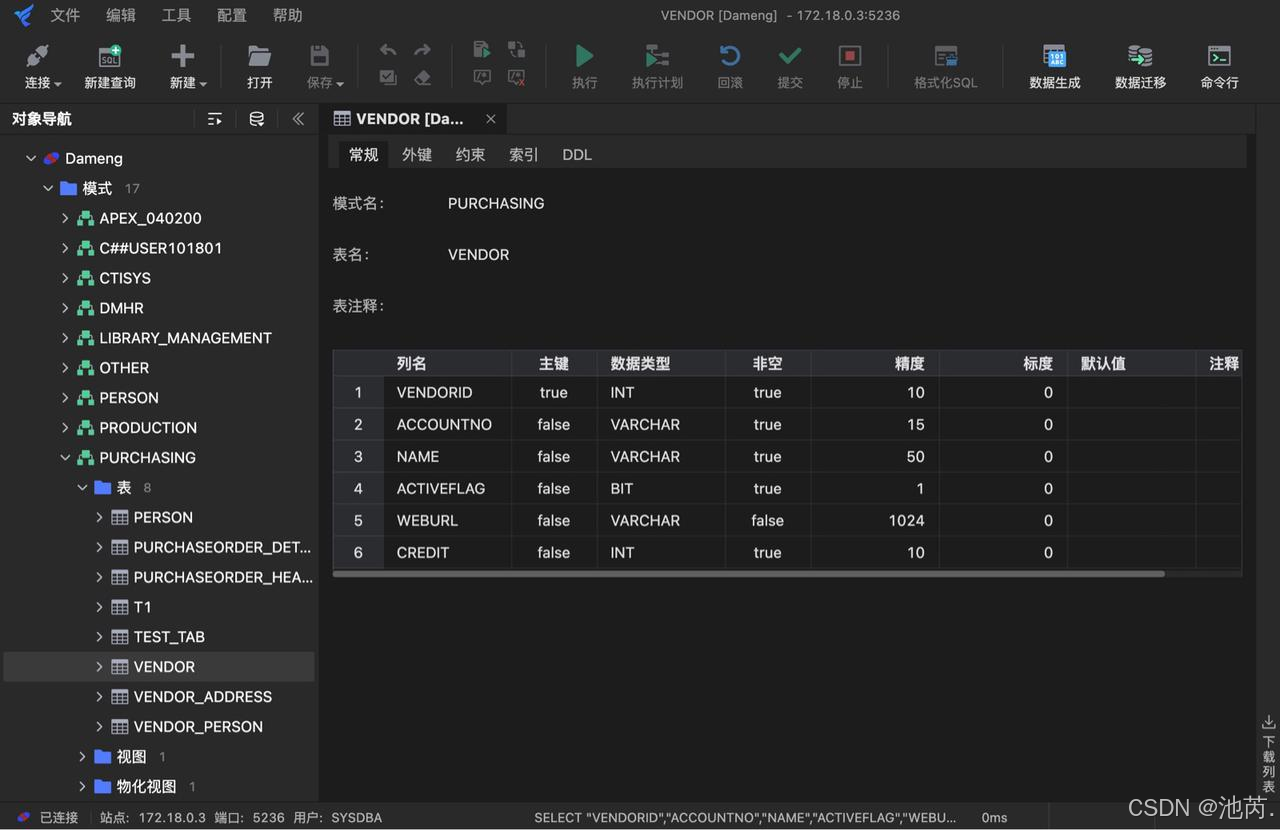Expand the VENDOR_ADDRESS table node
The width and height of the screenshot is (1280, 830).
pyautogui.click(x=98, y=697)
